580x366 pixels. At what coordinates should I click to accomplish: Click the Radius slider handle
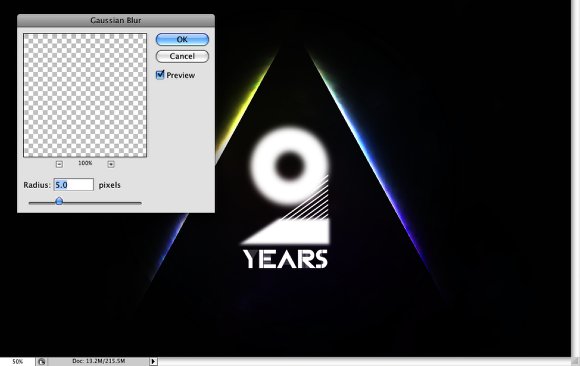click(59, 201)
